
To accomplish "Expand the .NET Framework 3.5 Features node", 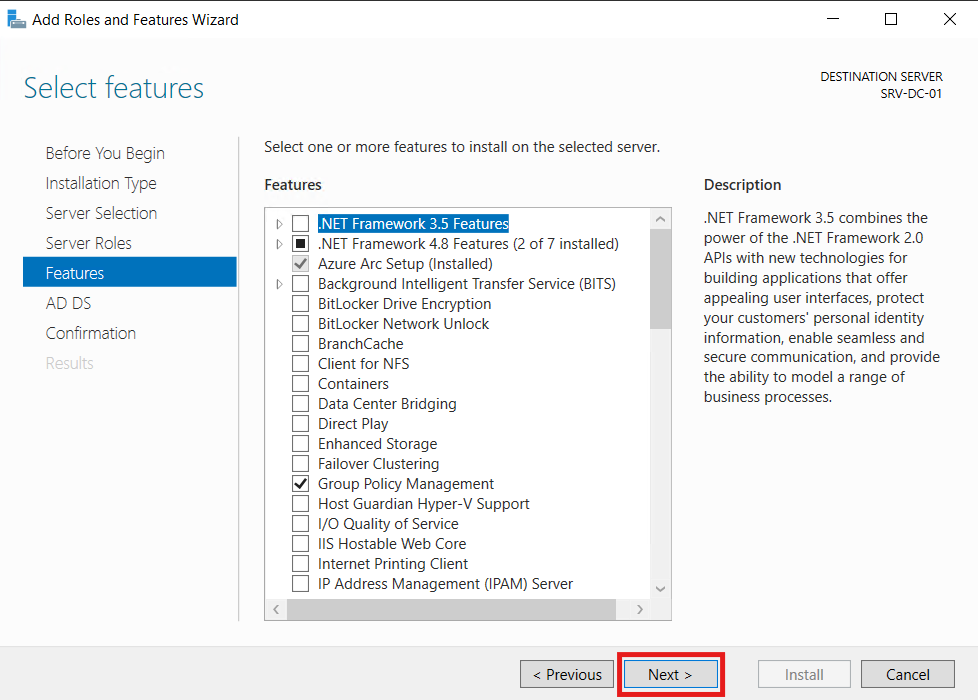I will (x=281, y=223).
